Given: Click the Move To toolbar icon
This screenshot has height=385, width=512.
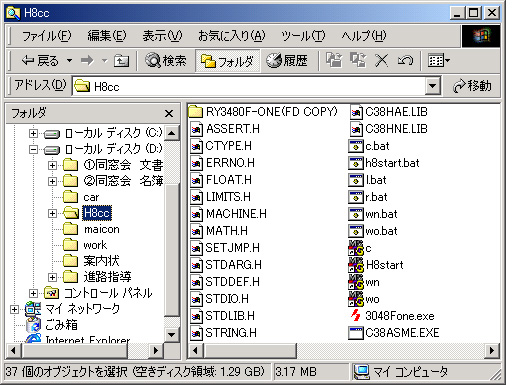Looking at the screenshot, I should click(x=334, y=61).
